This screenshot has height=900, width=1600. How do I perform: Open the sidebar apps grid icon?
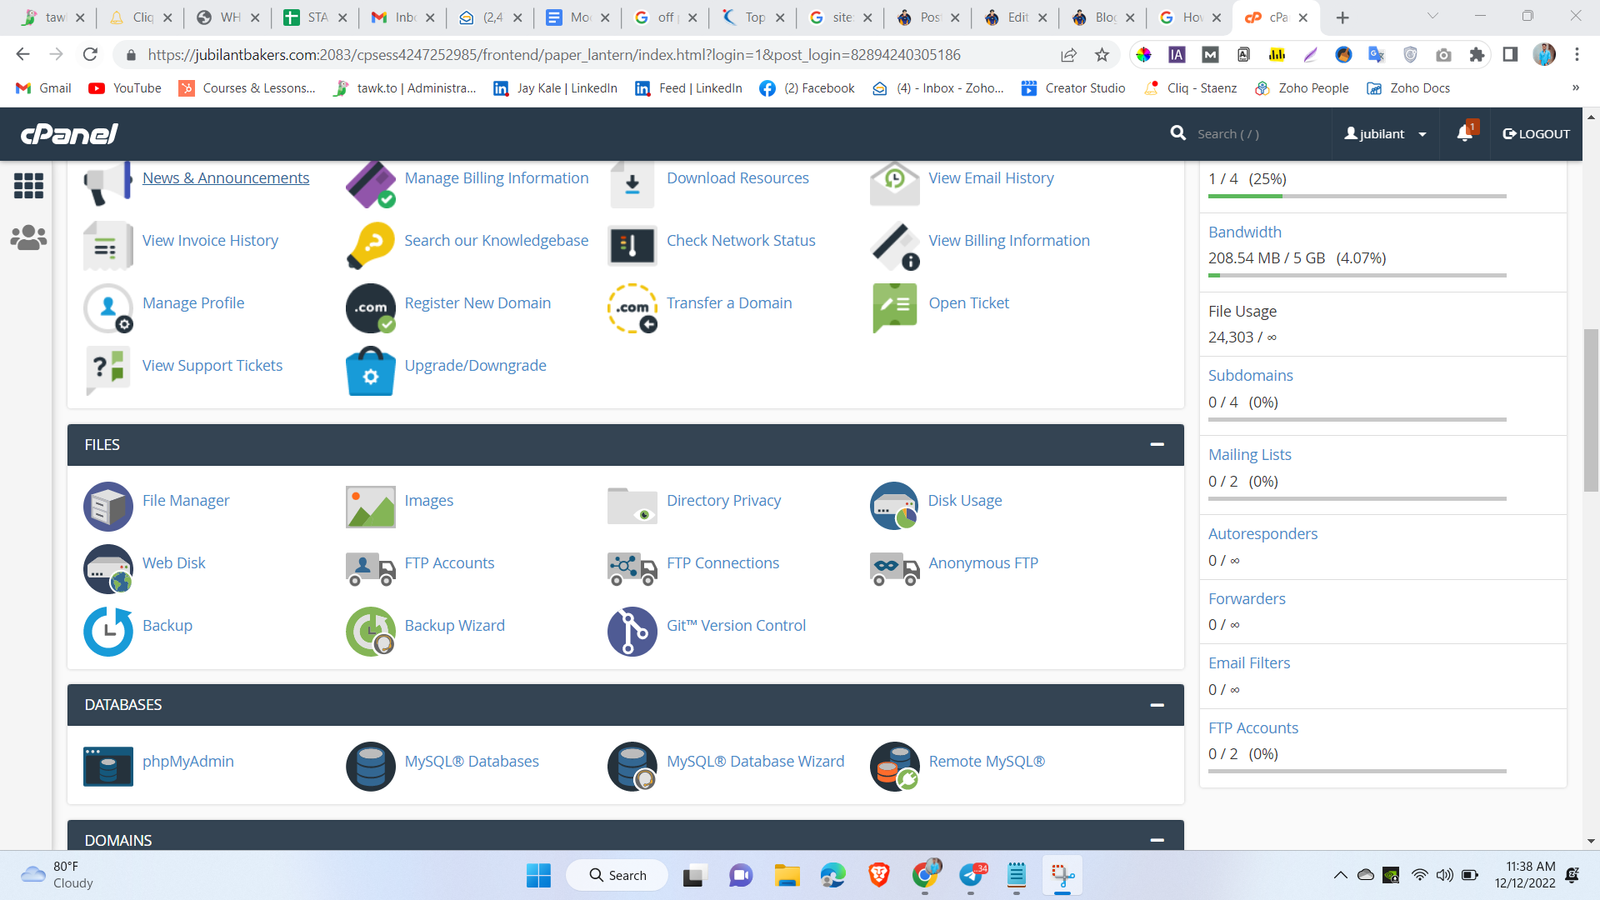(x=28, y=186)
